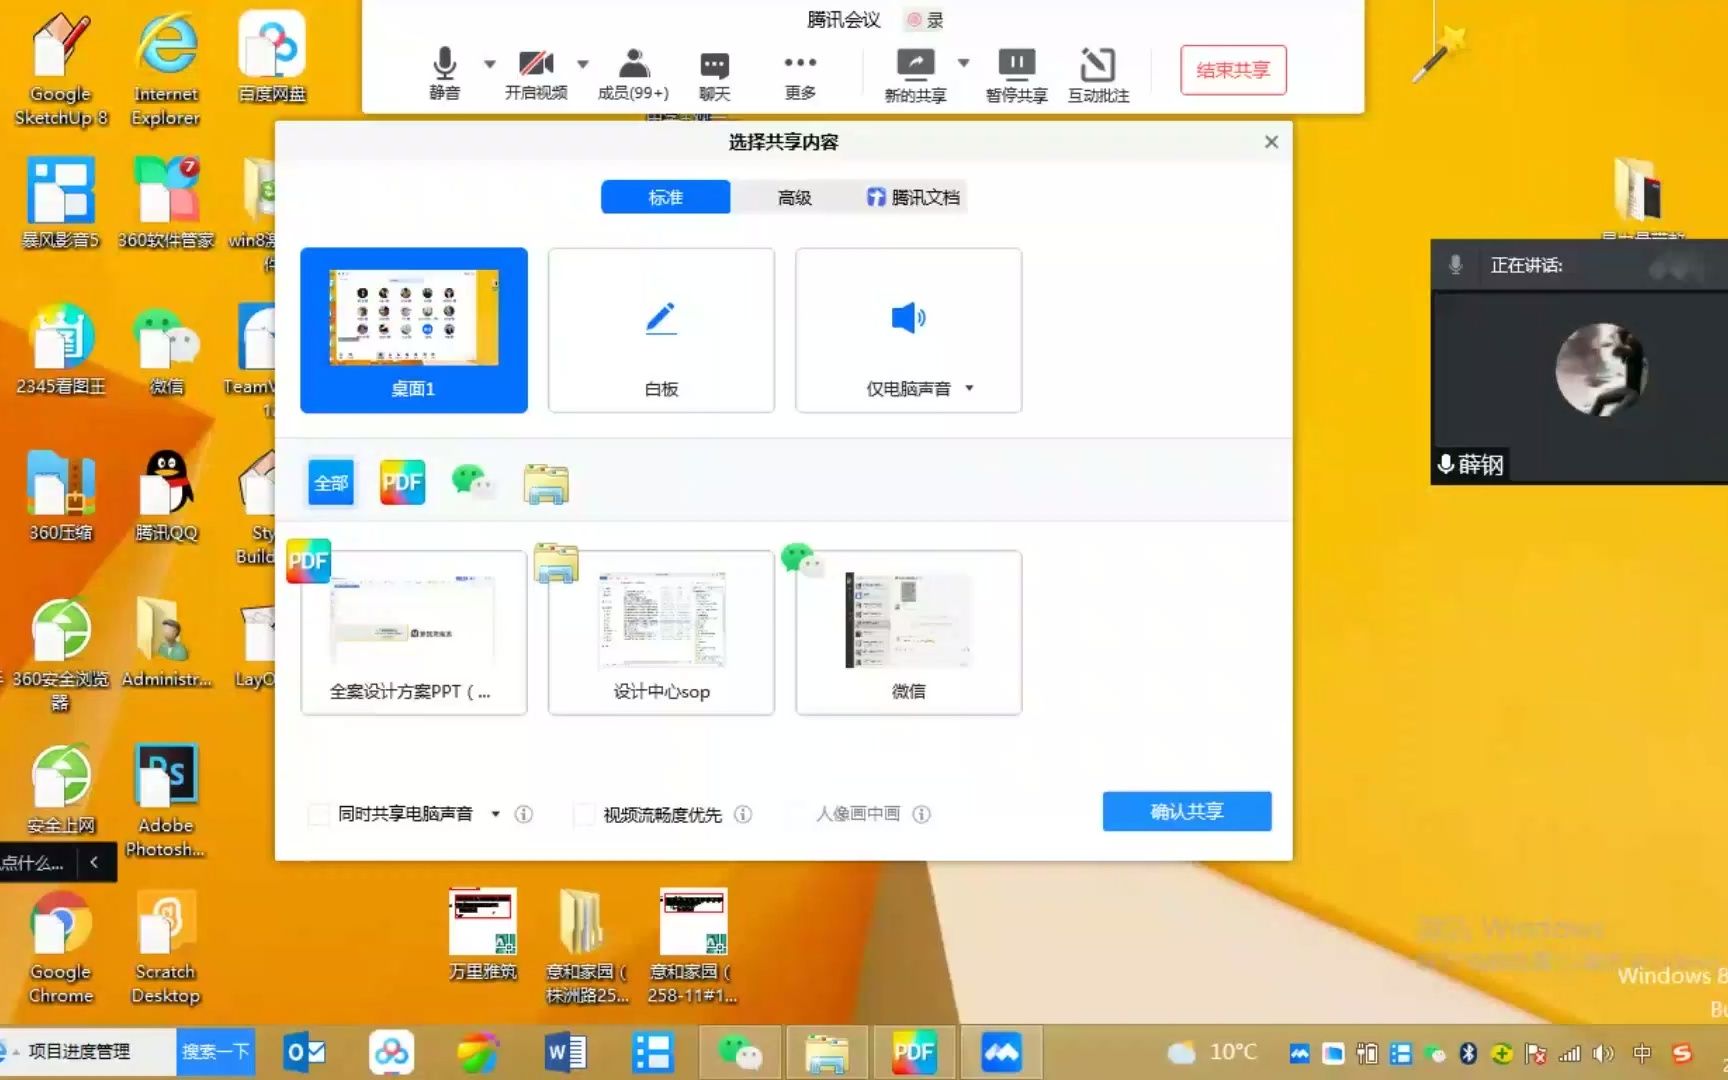The width and height of the screenshot is (1728, 1080).
Task: Switch to the 腾讯文档 tab
Action: click(x=913, y=197)
